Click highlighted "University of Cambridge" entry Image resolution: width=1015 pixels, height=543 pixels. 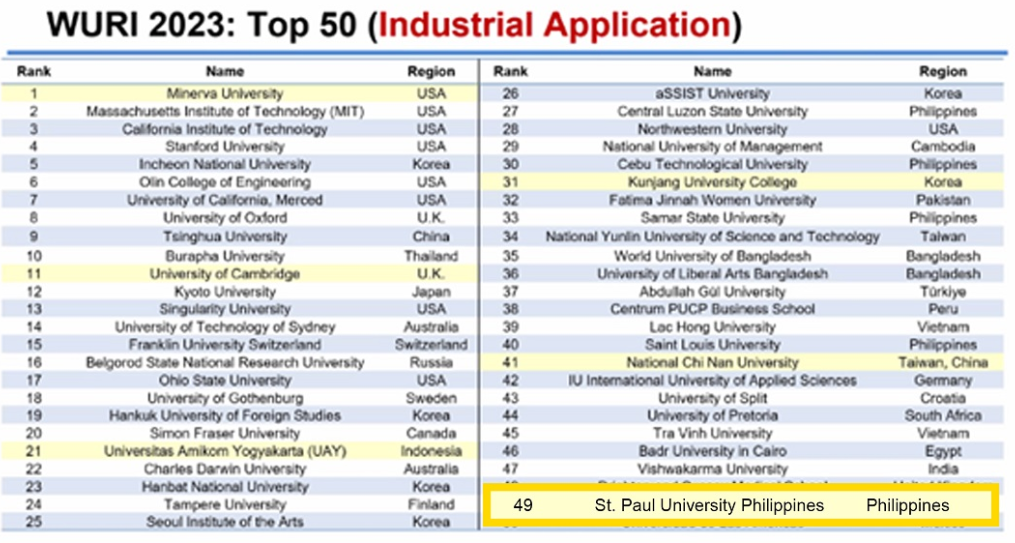225,274
